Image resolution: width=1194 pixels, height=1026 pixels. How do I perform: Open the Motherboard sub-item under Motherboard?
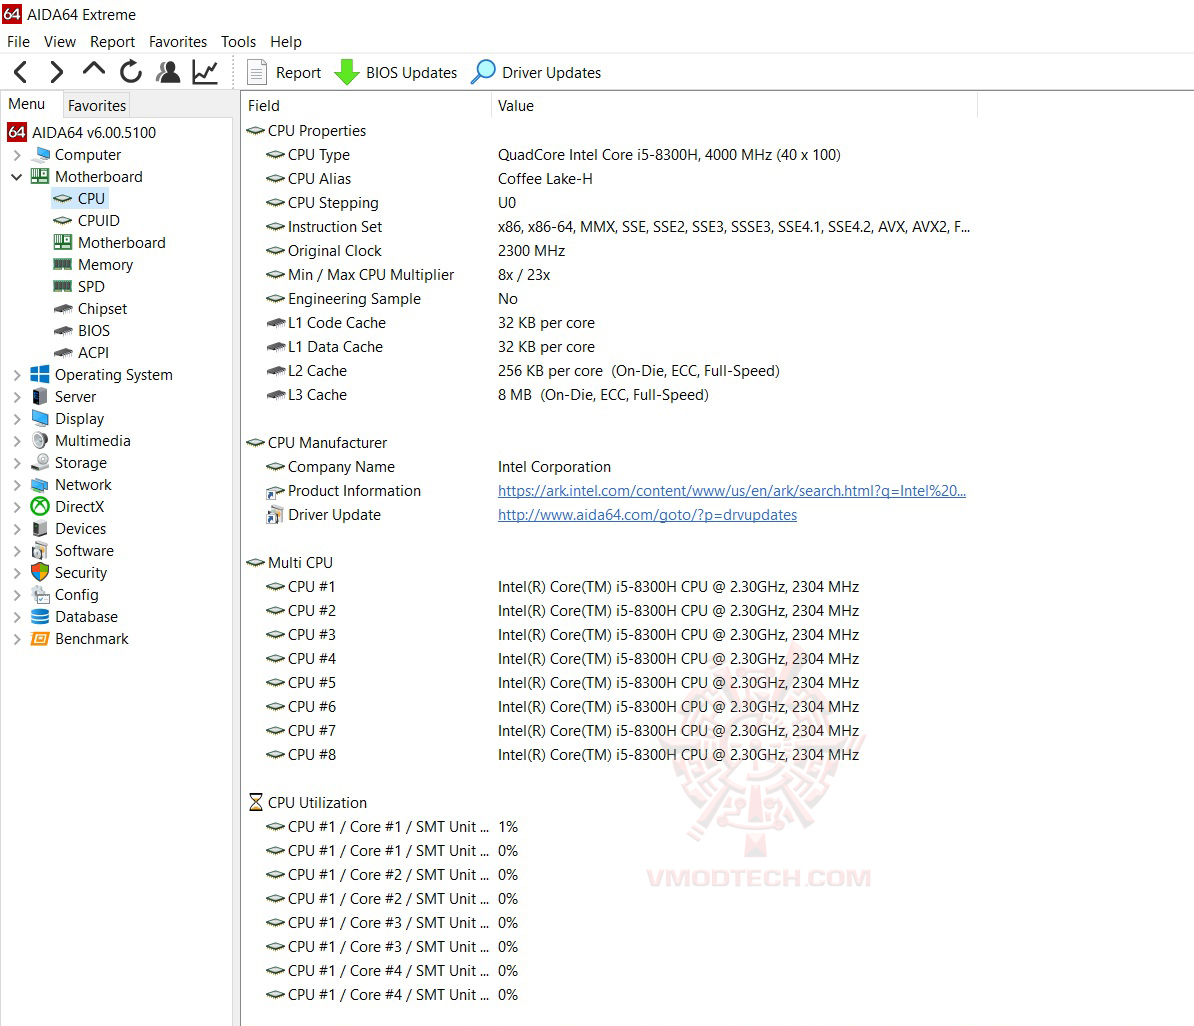point(109,243)
